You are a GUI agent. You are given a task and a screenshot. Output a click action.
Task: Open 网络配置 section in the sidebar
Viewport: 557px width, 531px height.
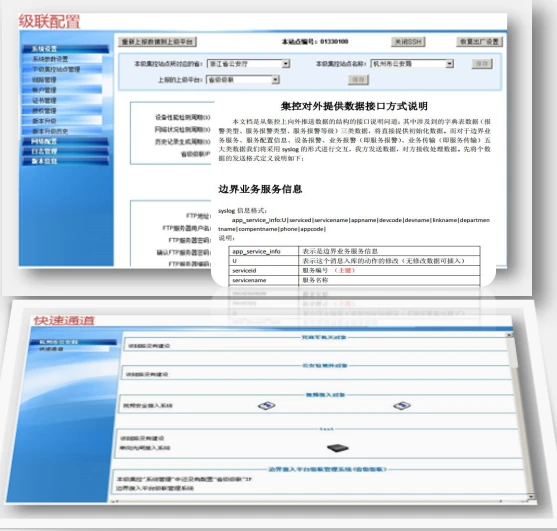(65, 141)
